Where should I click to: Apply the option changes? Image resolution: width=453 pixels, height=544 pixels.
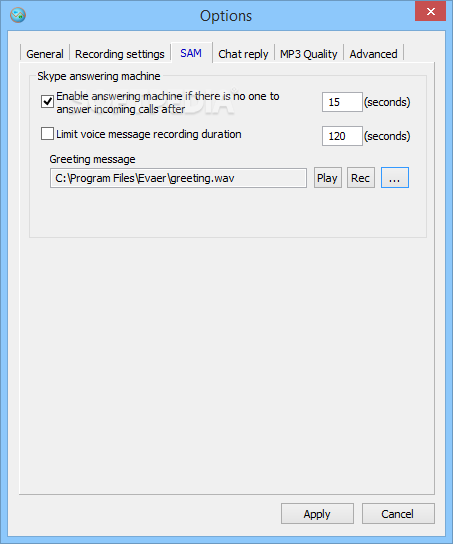click(317, 513)
